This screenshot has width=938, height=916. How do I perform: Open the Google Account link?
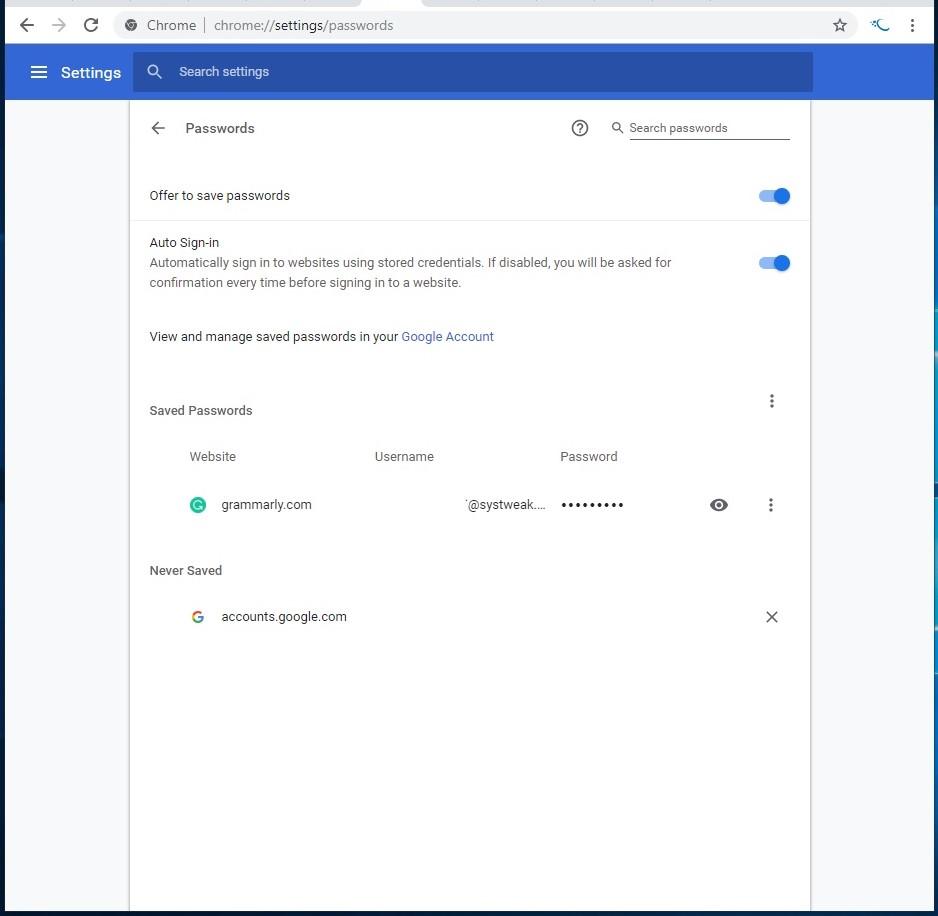point(447,337)
